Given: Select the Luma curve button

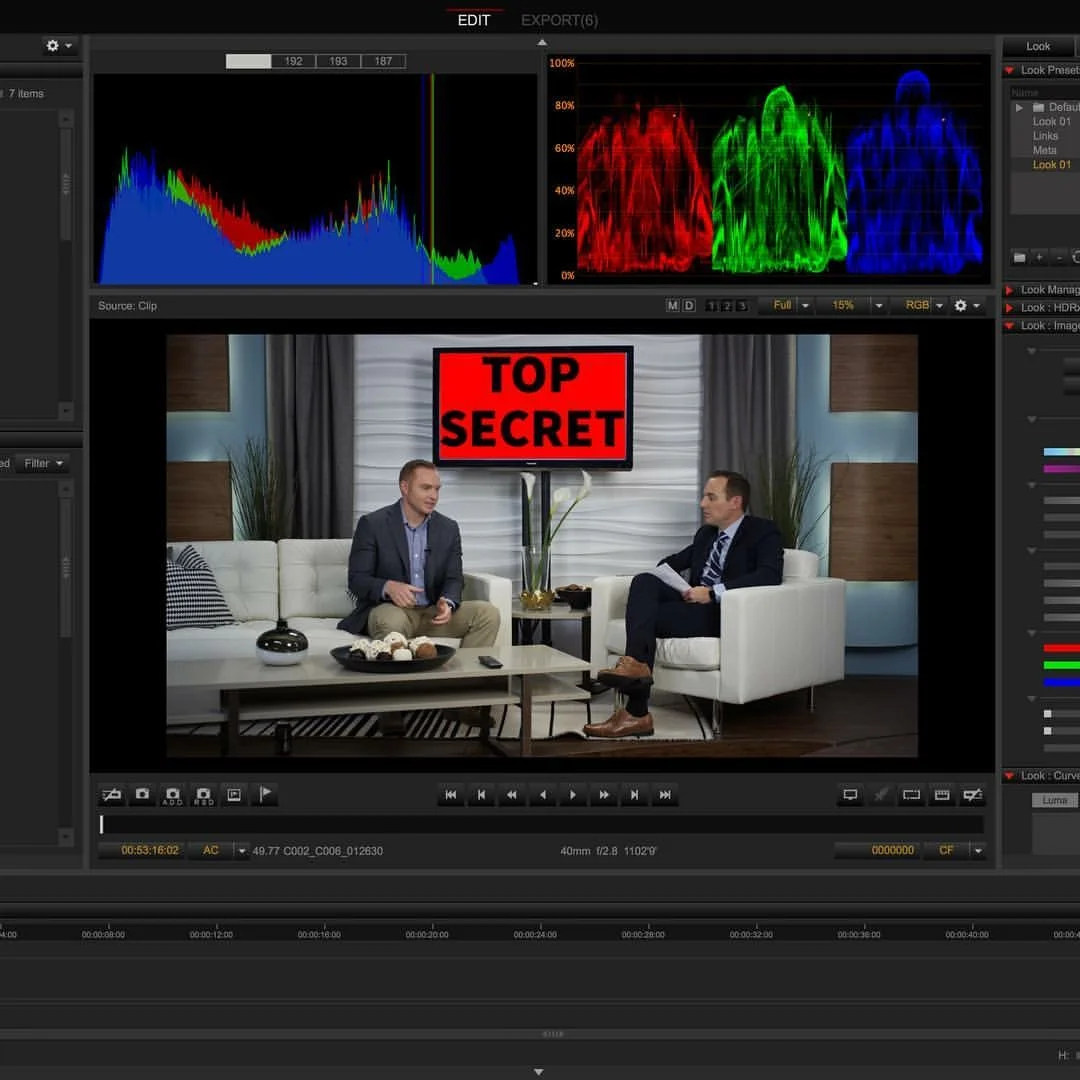Looking at the screenshot, I should point(1055,800).
